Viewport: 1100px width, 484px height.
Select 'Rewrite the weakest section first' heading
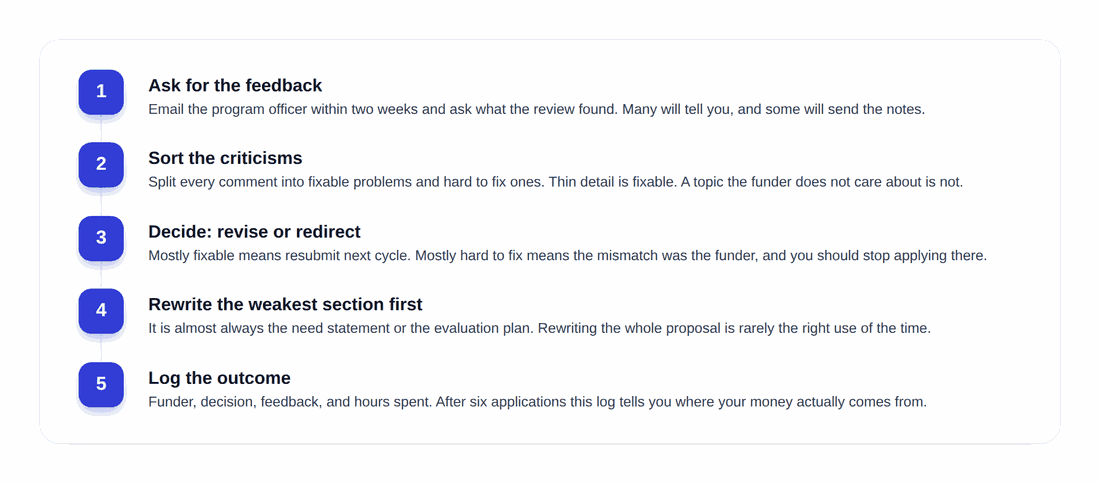286,305
